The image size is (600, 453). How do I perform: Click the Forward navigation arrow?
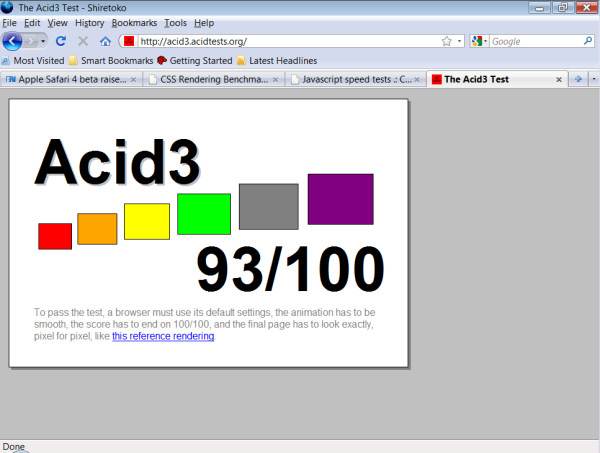coord(31,41)
